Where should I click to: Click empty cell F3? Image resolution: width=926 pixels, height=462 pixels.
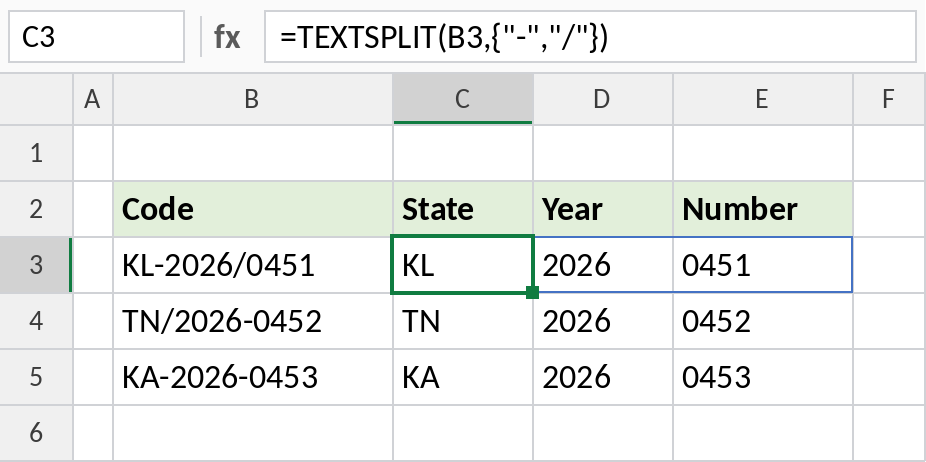(x=889, y=265)
